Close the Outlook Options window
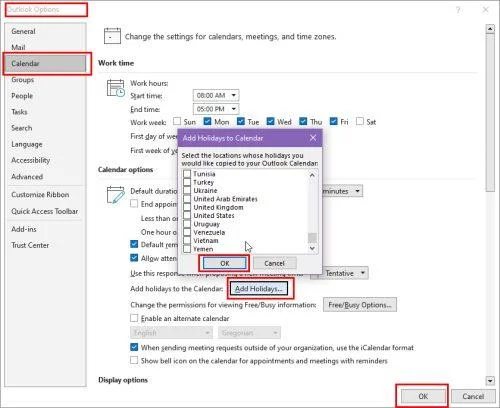 [486, 10]
